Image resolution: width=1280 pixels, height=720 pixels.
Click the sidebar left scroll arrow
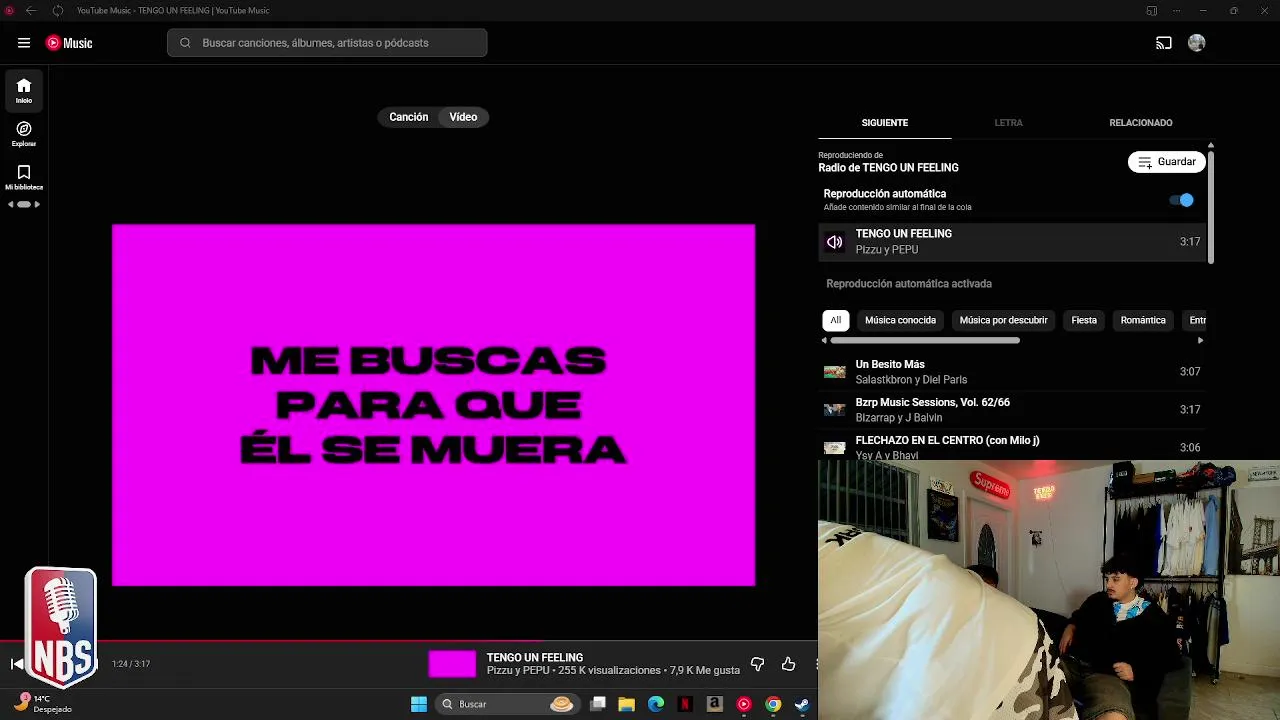tap(10, 204)
